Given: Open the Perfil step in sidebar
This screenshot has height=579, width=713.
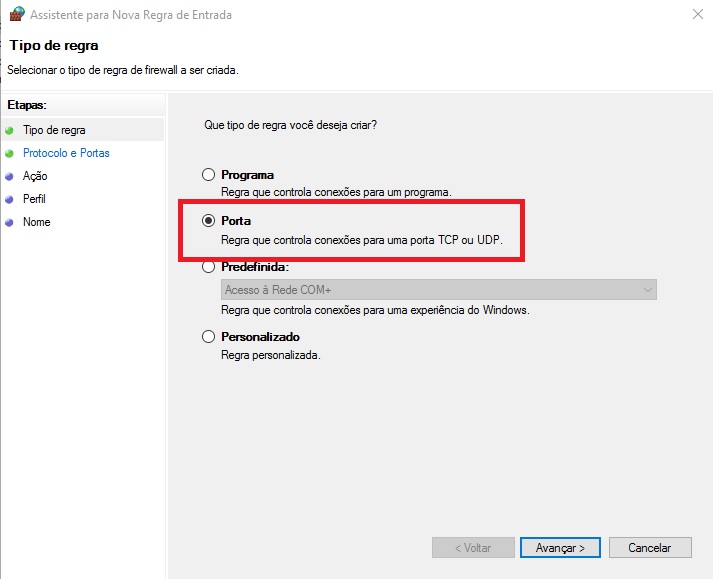Looking at the screenshot, I should (34, 199).
